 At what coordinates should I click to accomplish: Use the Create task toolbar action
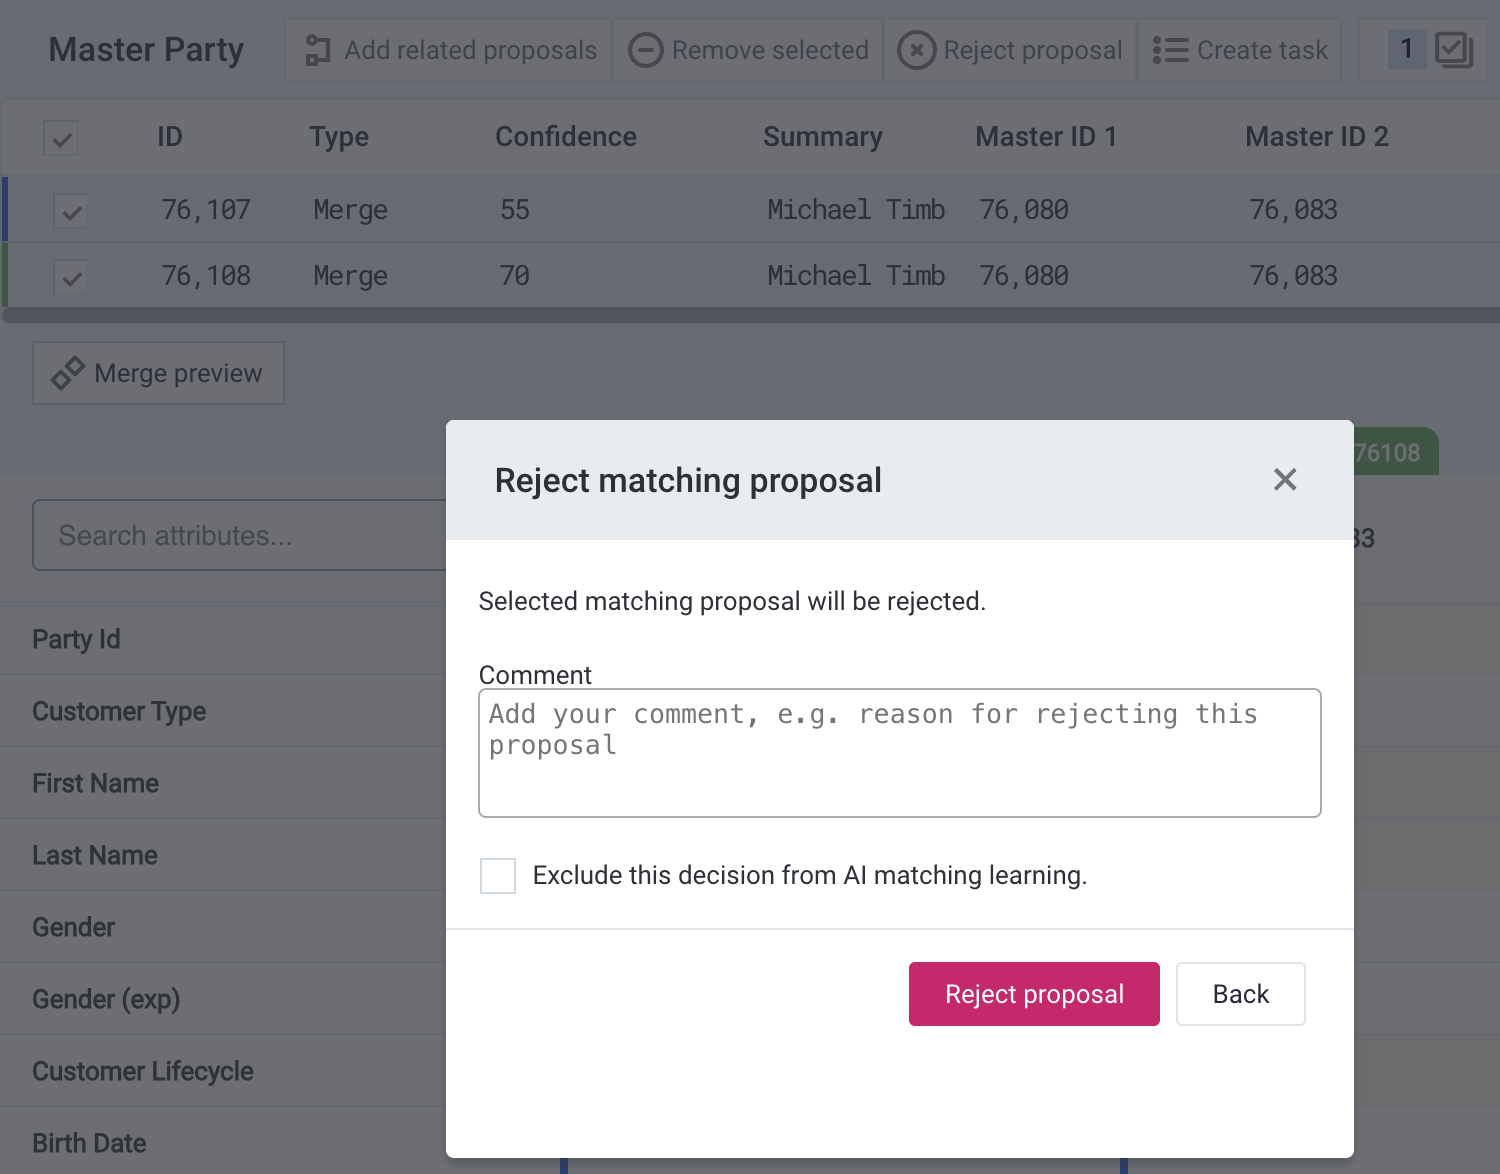tap(1240, 49)
